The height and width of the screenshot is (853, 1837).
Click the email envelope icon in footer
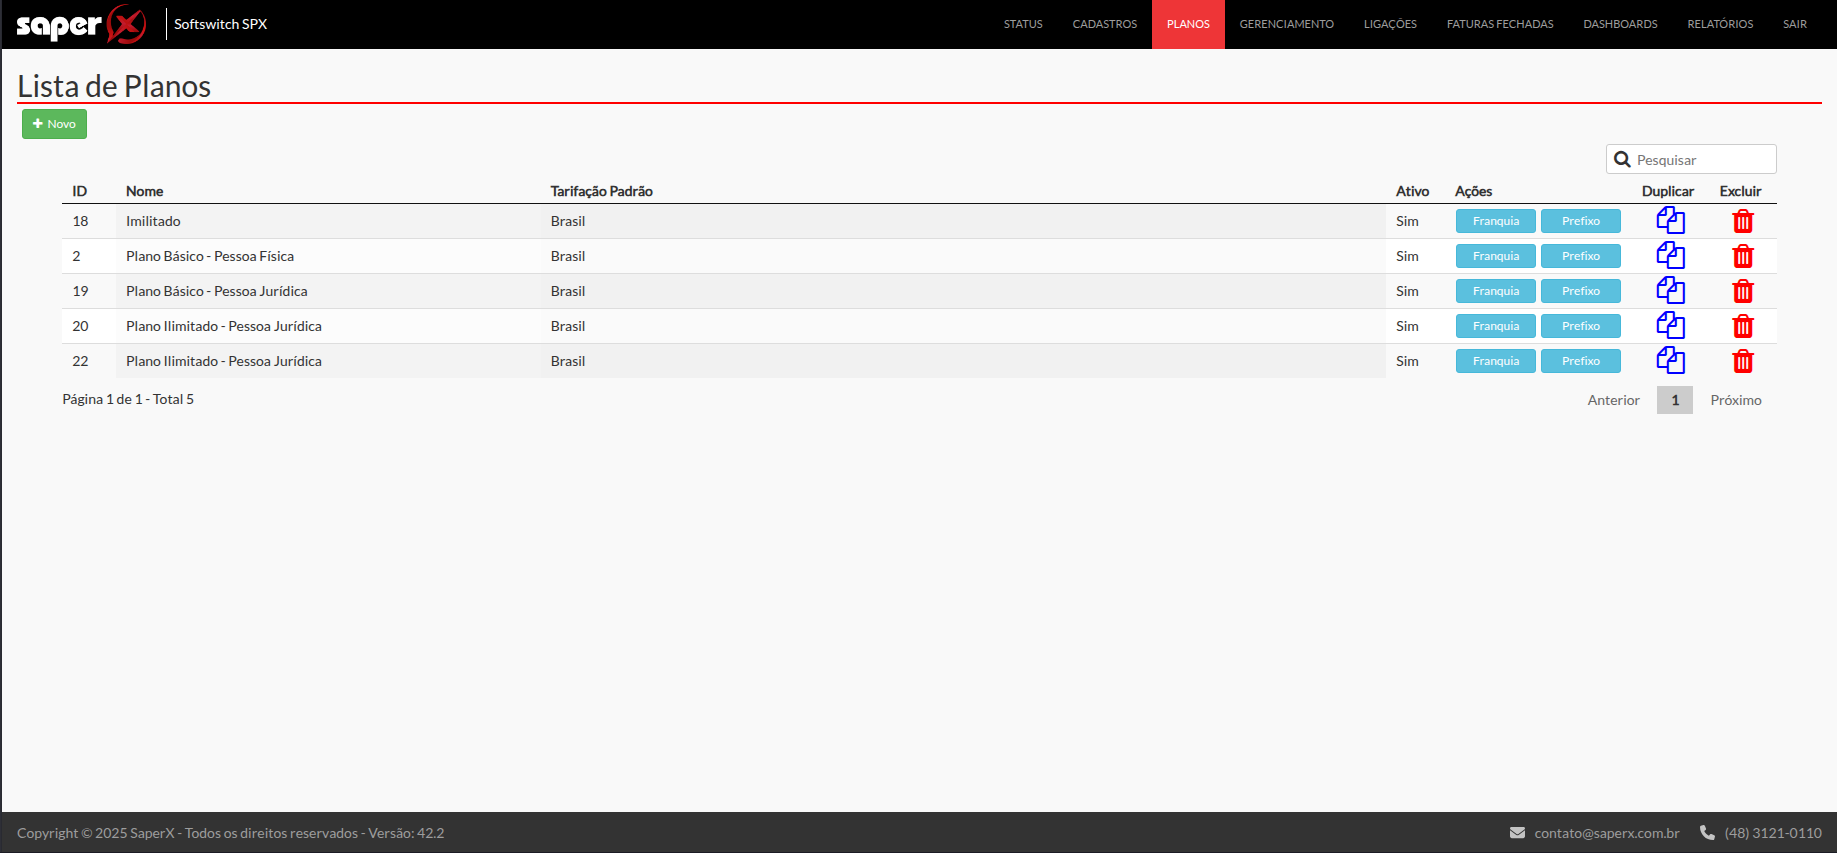coord(1517,833)
